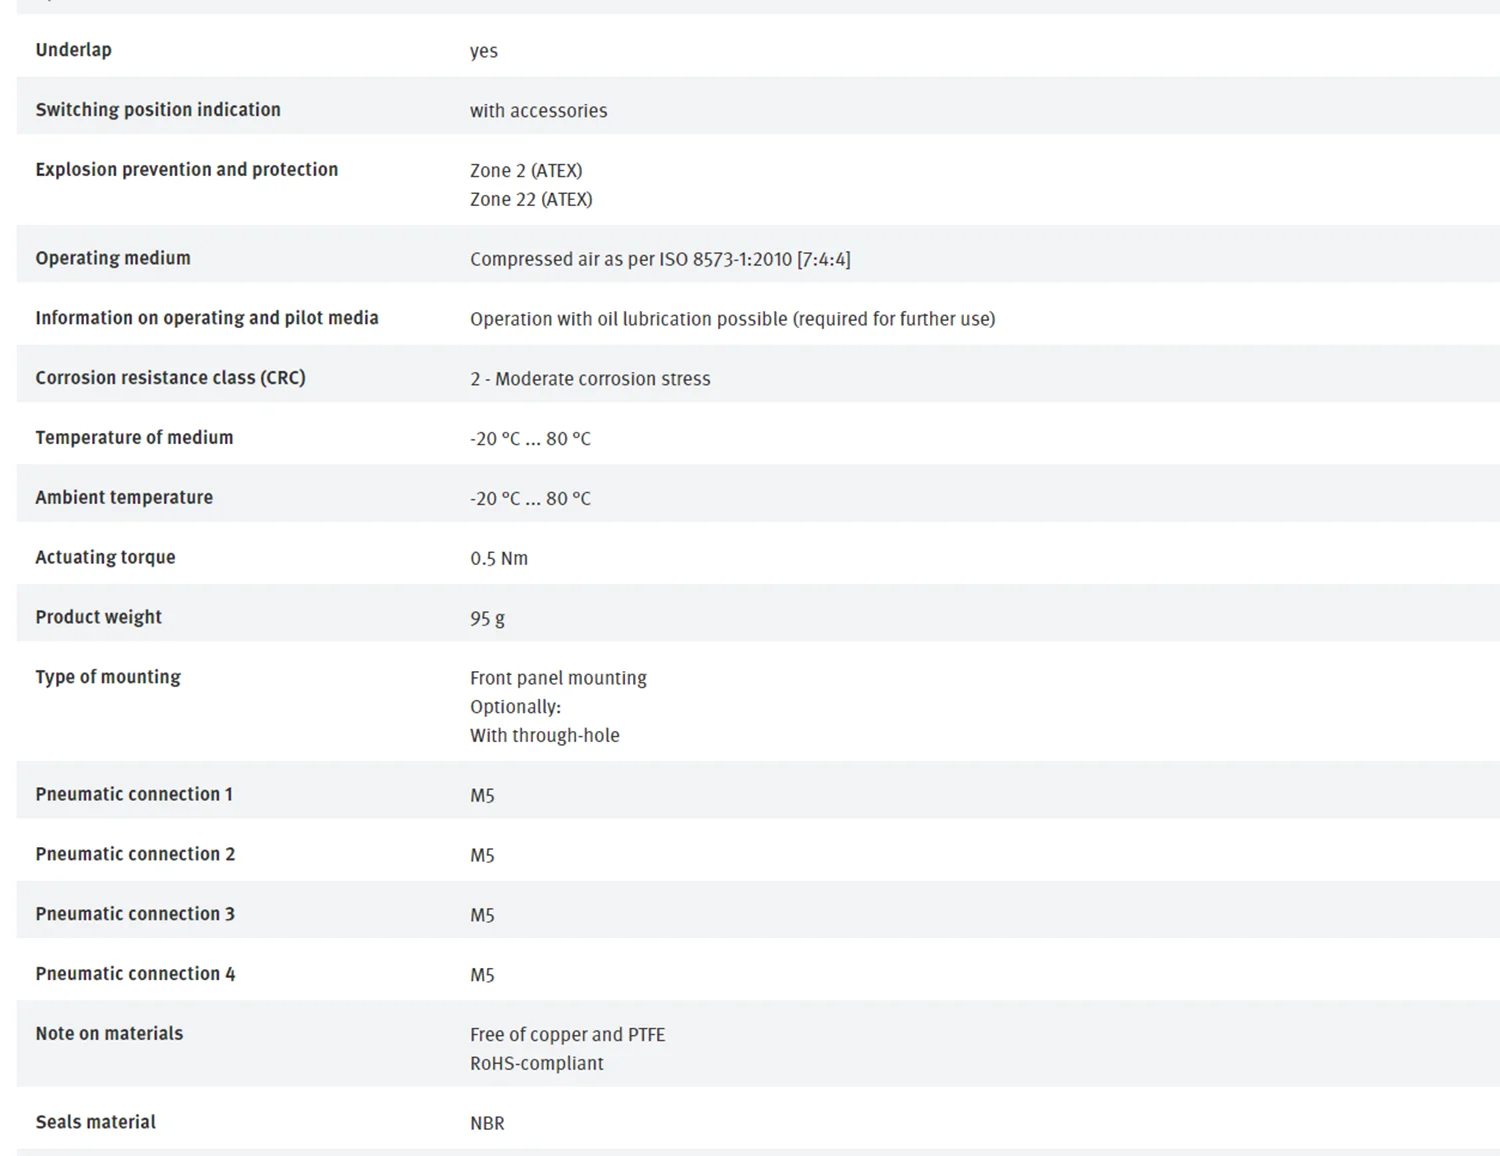
Task: Click the Pneumatic connection 4 label
Action: pyautogui.click(x=135, y=974)
